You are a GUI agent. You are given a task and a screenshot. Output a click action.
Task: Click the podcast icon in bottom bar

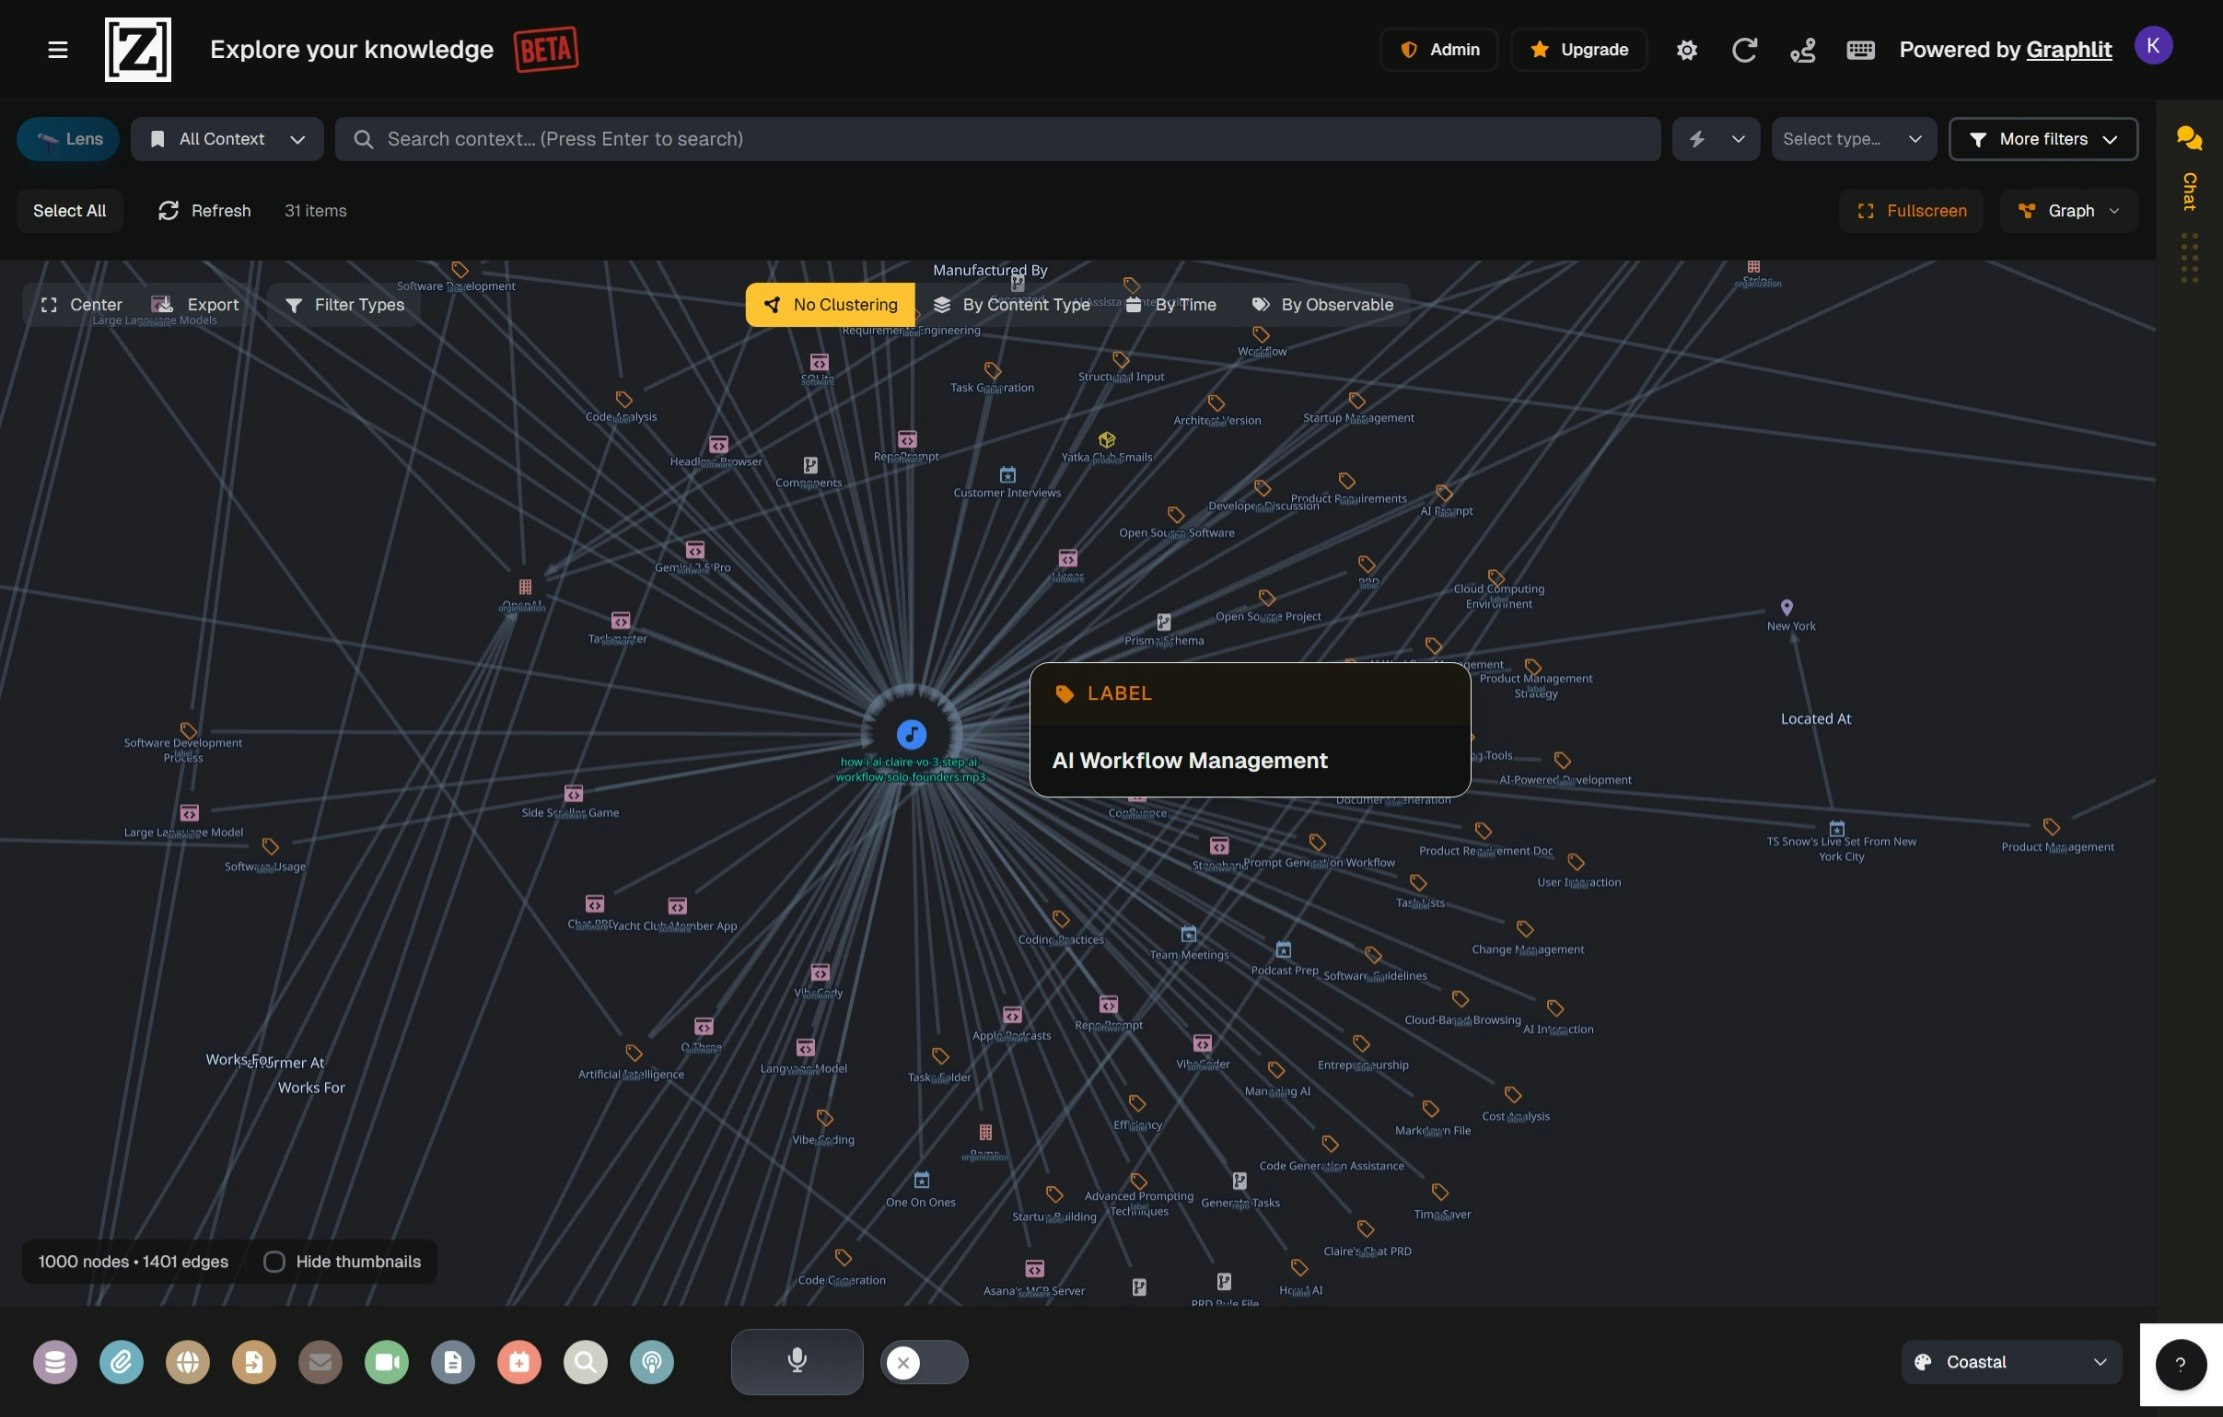[x=651, y=1362]
